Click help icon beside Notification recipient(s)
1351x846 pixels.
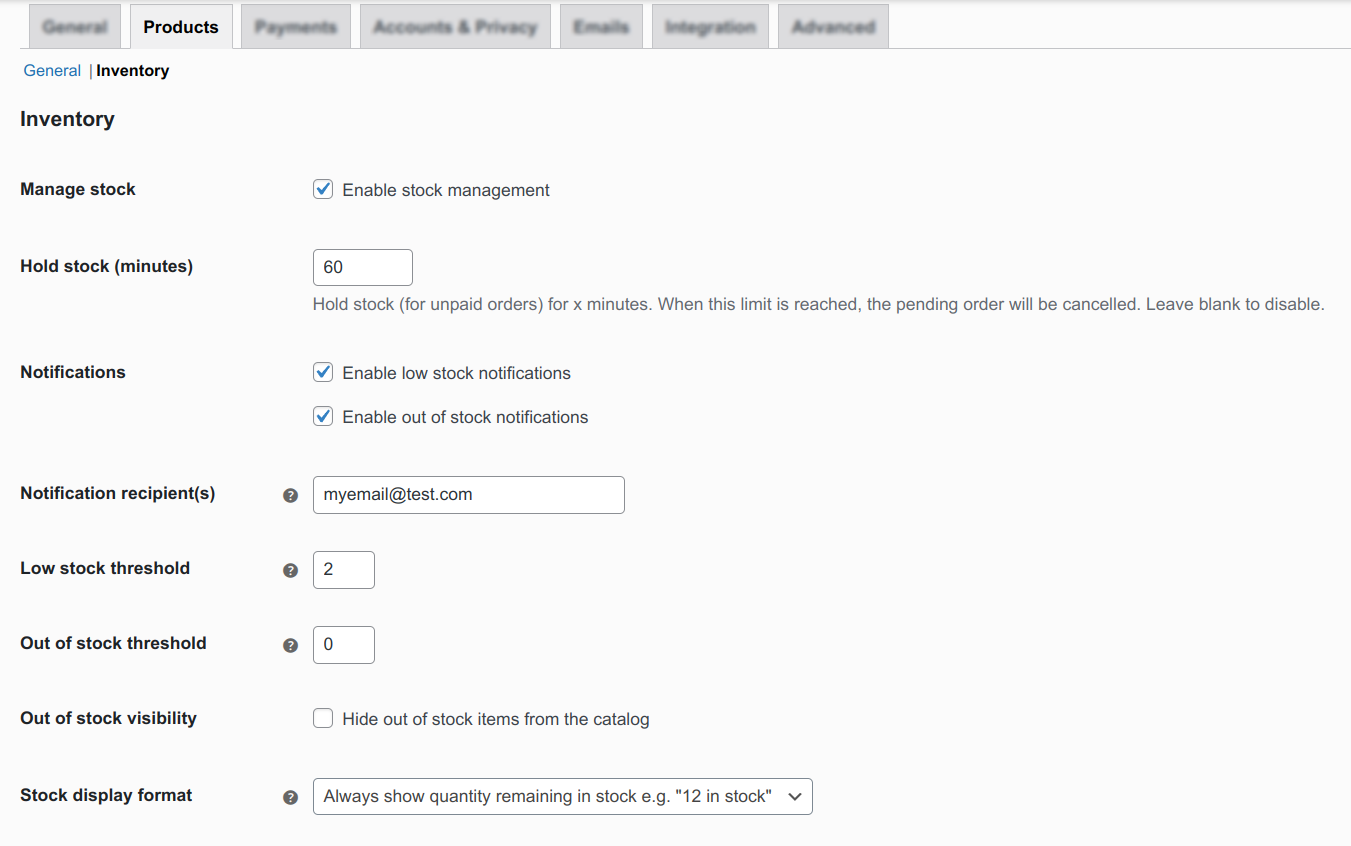coord(291,495)
